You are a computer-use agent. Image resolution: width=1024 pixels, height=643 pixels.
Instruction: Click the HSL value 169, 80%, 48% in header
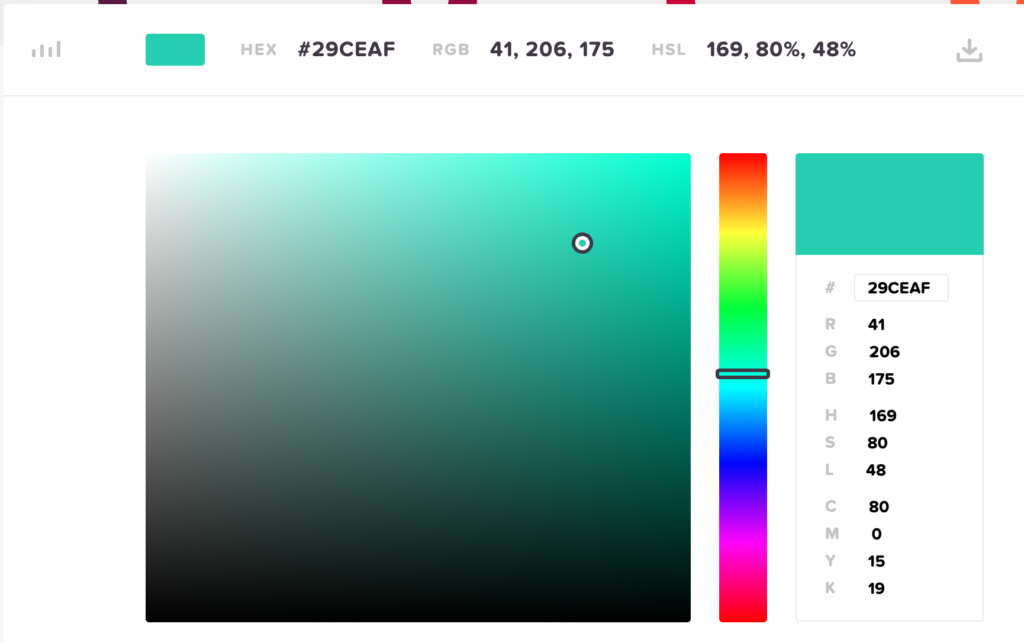tap(781, 49)
